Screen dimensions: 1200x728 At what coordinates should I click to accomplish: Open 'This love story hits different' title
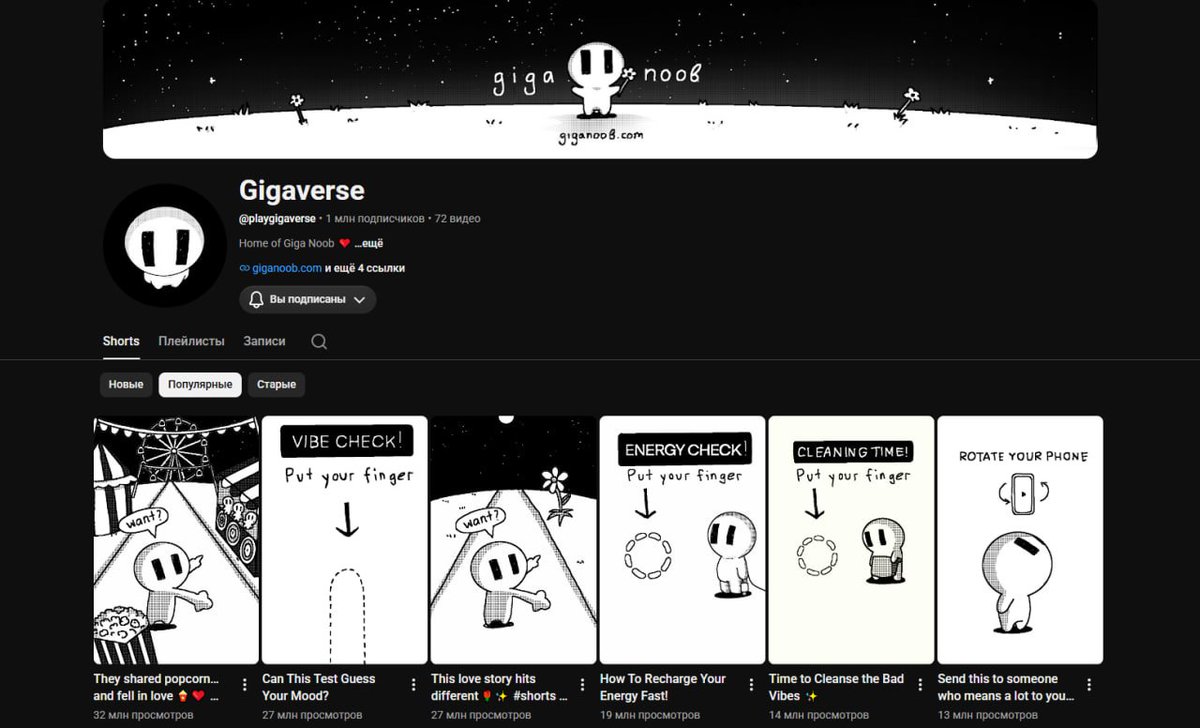point(499,687)
